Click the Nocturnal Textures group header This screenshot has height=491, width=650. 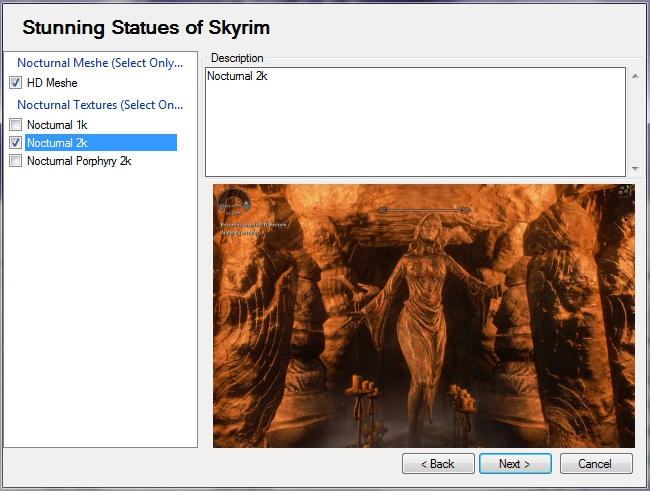pos(100,105)
